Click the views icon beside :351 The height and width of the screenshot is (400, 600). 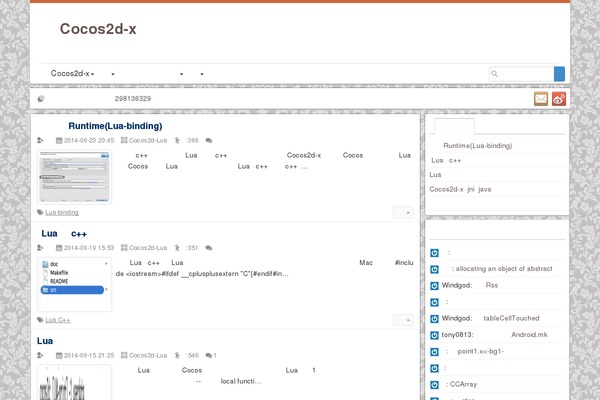(177, 248)
